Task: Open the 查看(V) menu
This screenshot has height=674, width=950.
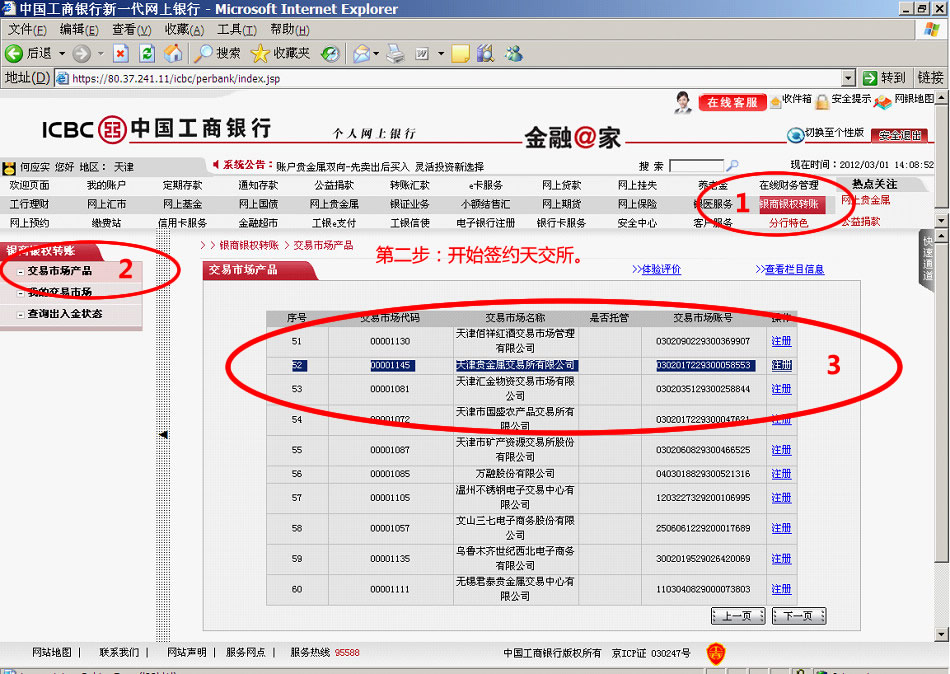Action: tap(131, 30)
